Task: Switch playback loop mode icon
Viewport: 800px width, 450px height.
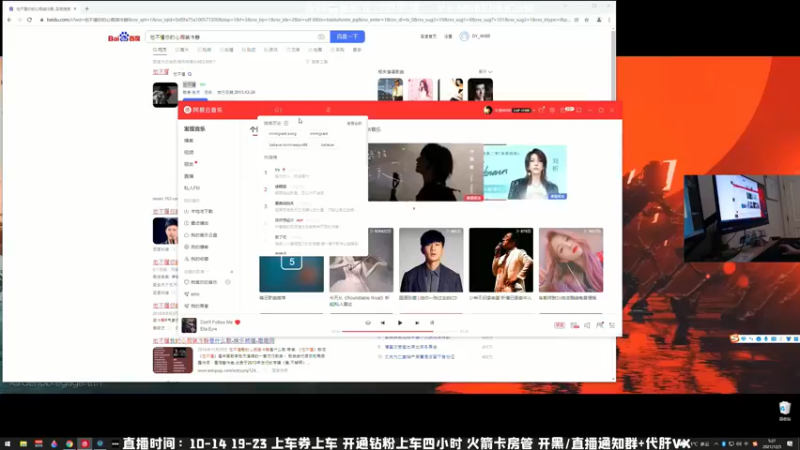Action: [x=368, y=322]
